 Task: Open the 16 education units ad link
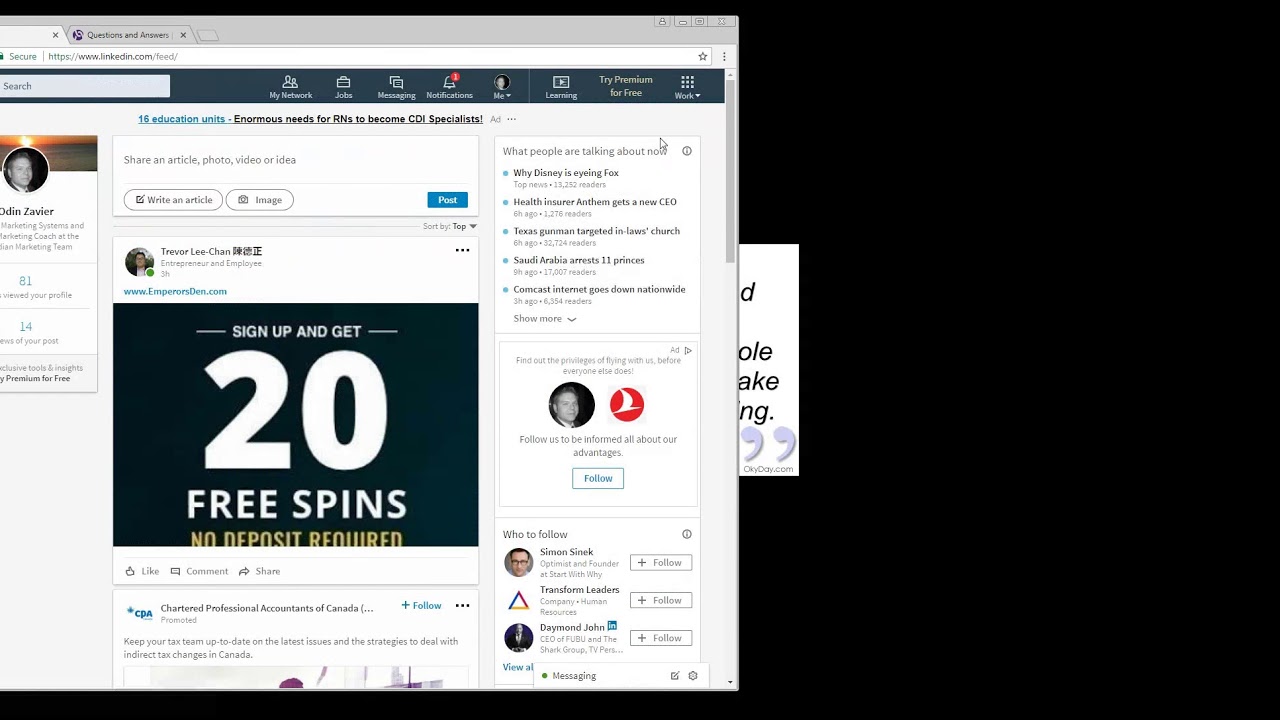[310, 119]
